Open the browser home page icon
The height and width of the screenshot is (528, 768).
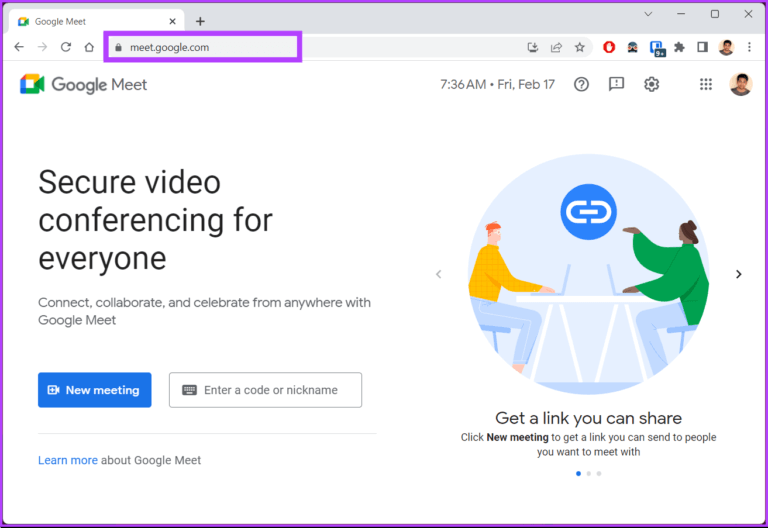89,47
